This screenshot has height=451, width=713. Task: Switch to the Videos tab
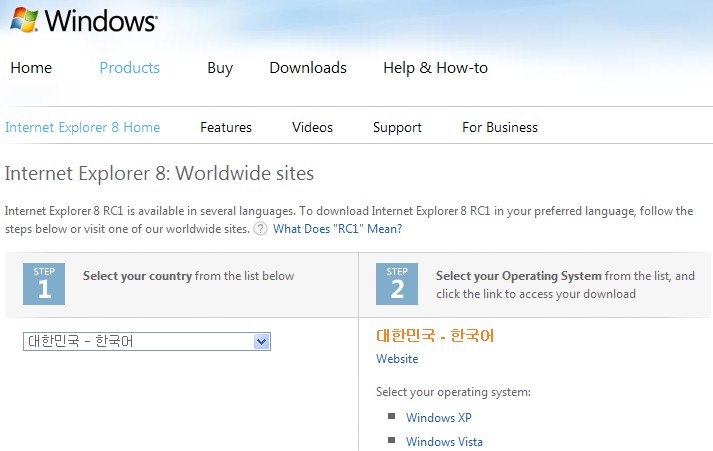pos(312,127)
